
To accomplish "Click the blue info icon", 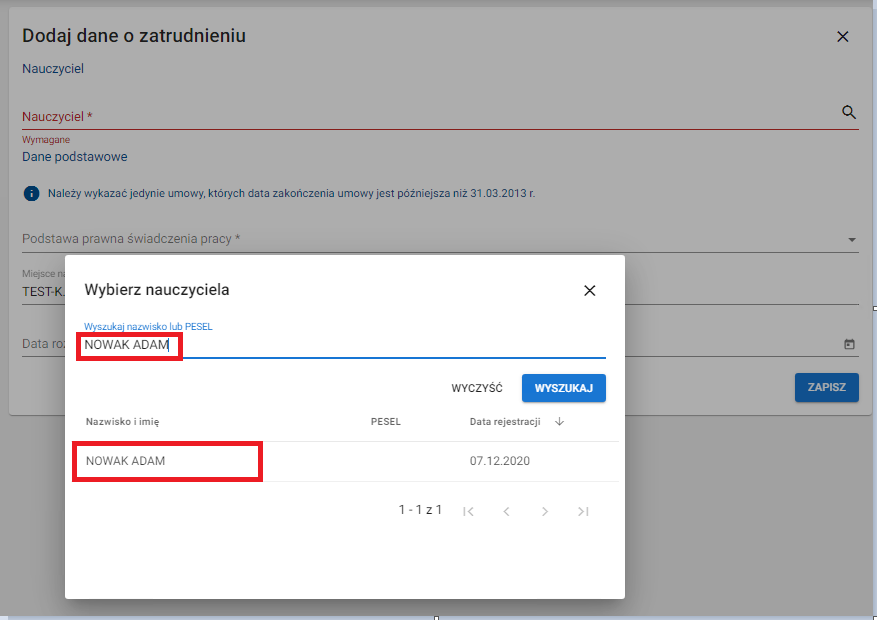I will click(31, 193).
